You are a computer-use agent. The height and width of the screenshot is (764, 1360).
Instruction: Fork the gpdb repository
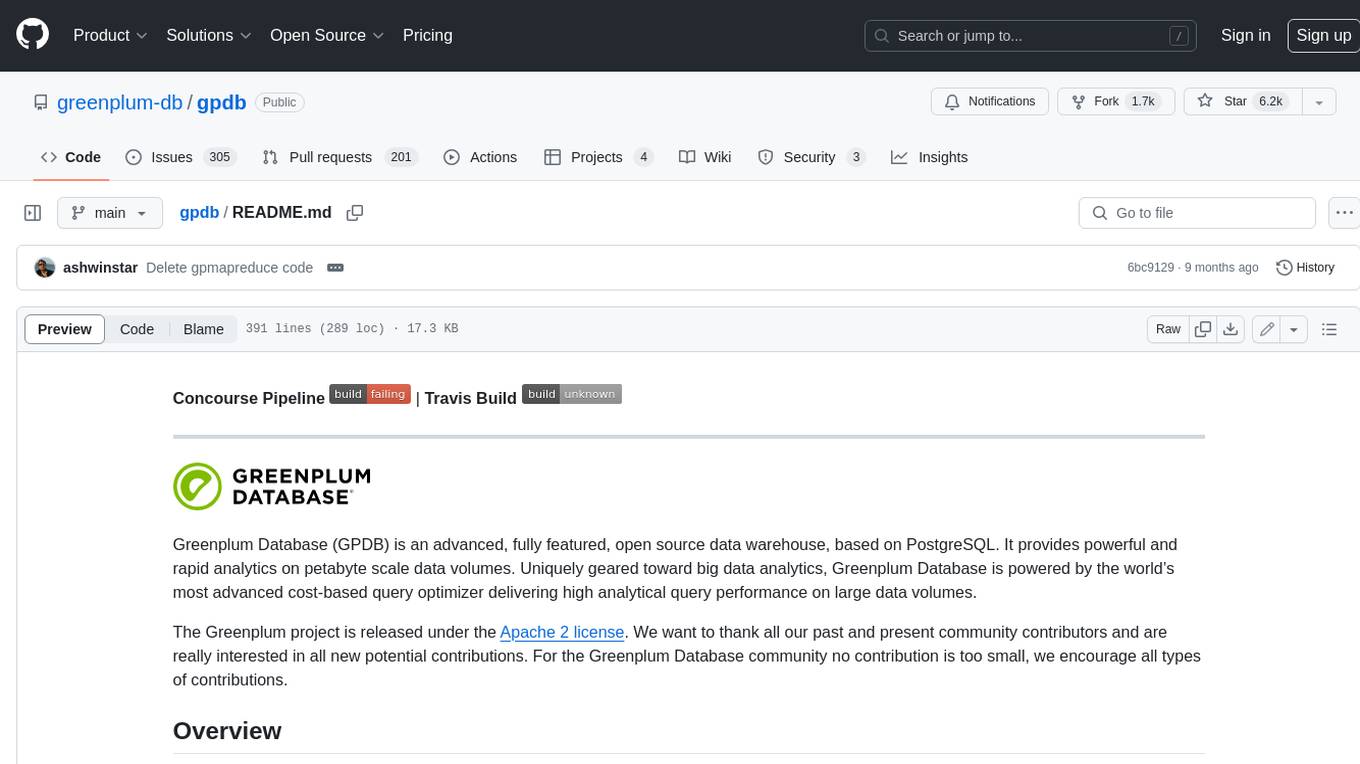[x=1115, y=102]
